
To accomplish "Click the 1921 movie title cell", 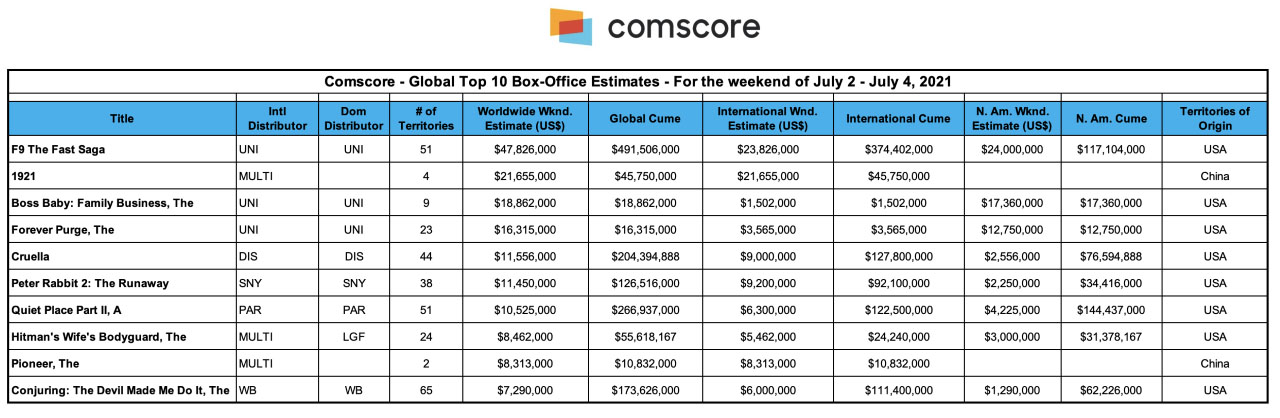I will (25, 176).
